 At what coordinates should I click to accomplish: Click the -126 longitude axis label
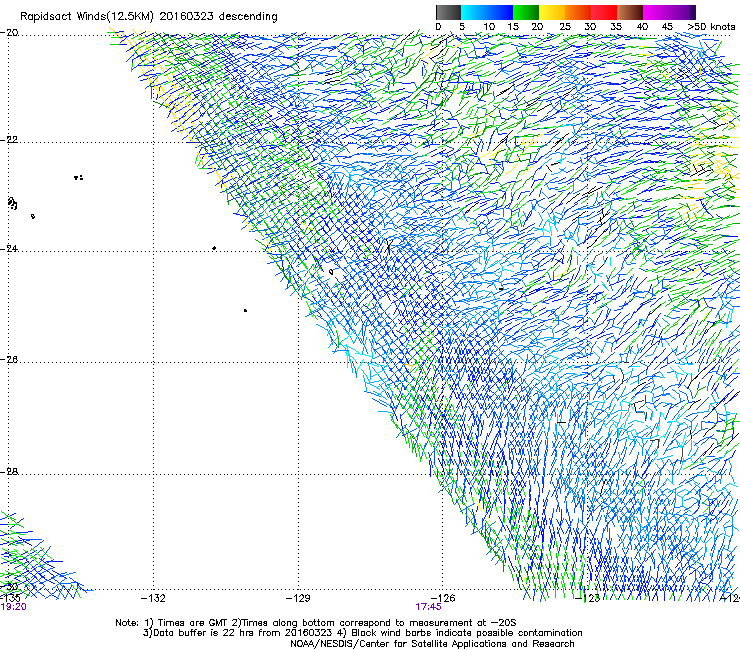(443, 599)
